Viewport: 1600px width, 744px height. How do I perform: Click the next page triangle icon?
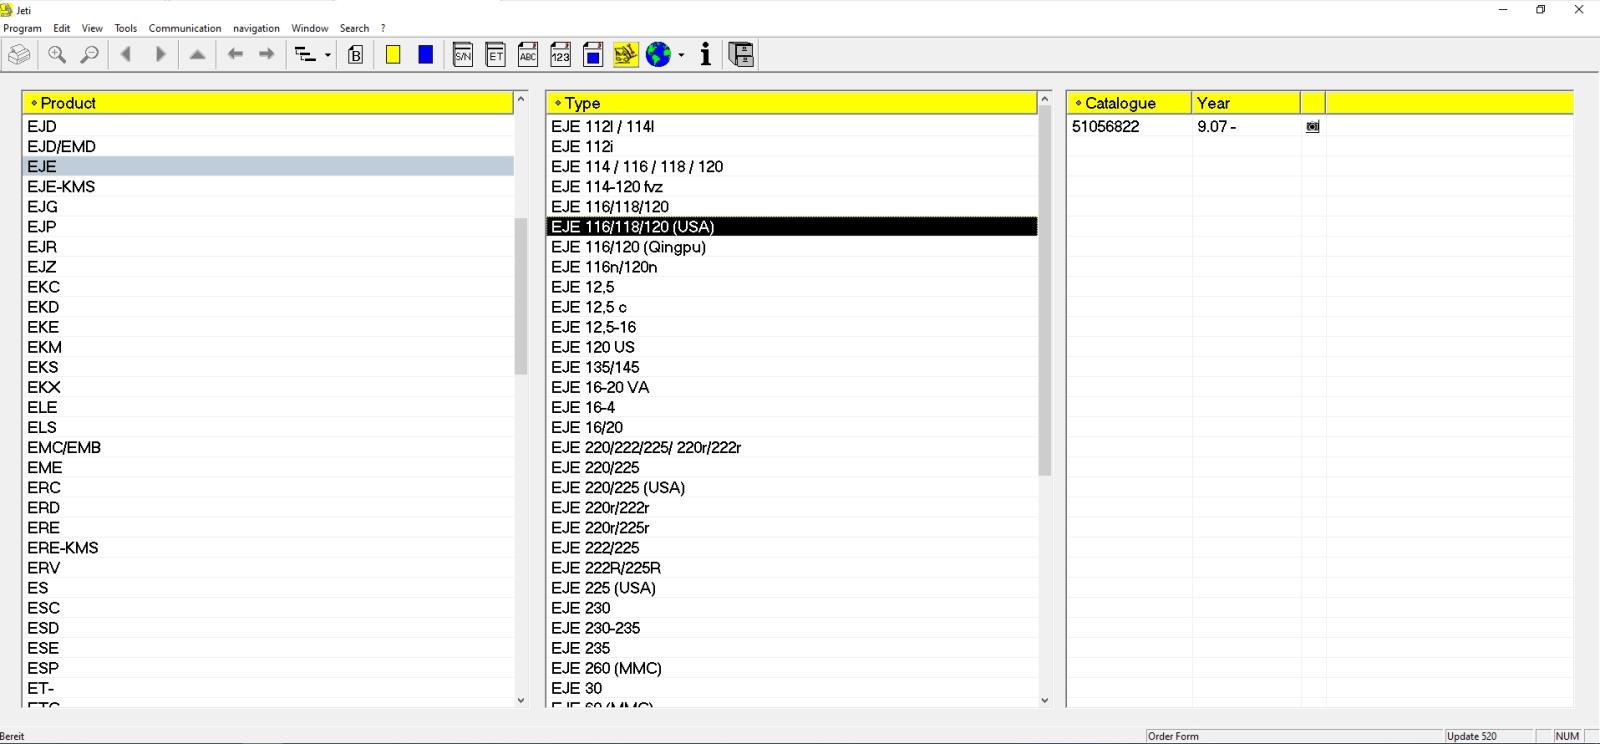[x=160, y=55]
